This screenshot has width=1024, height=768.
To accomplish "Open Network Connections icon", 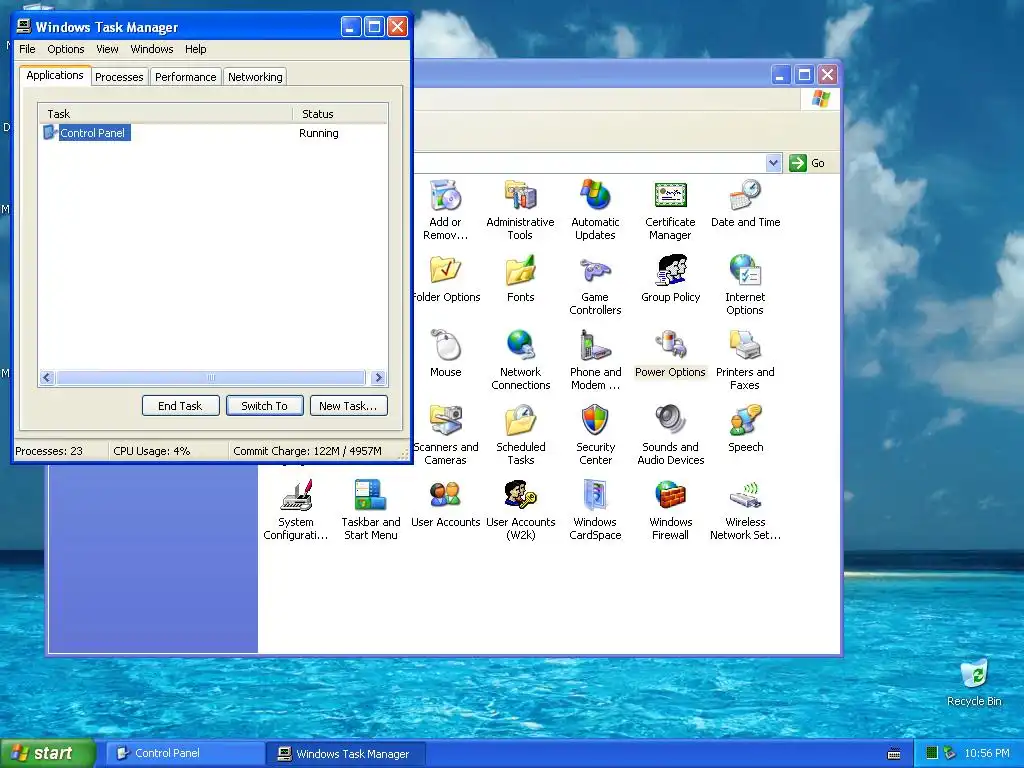I will (520, 360).
